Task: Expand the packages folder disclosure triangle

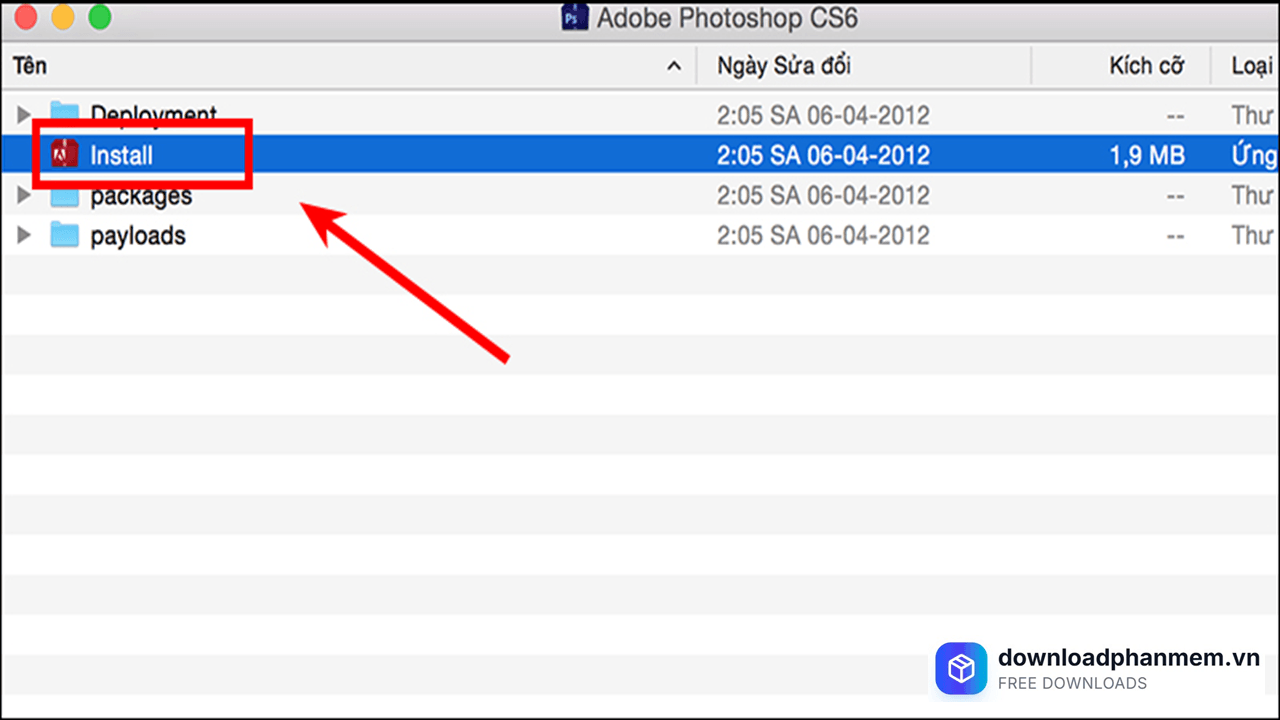Action: (24, 196)
